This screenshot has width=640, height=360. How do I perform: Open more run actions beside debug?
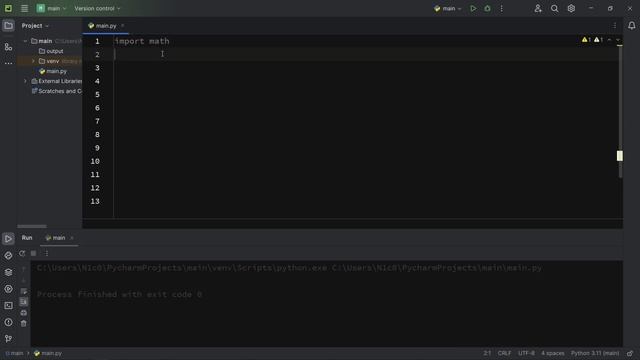point(502,8)
